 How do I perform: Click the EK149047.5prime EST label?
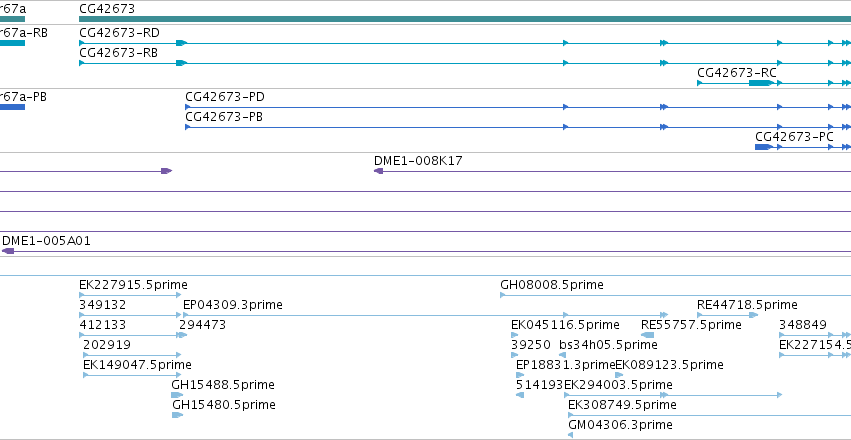(137, 365)
